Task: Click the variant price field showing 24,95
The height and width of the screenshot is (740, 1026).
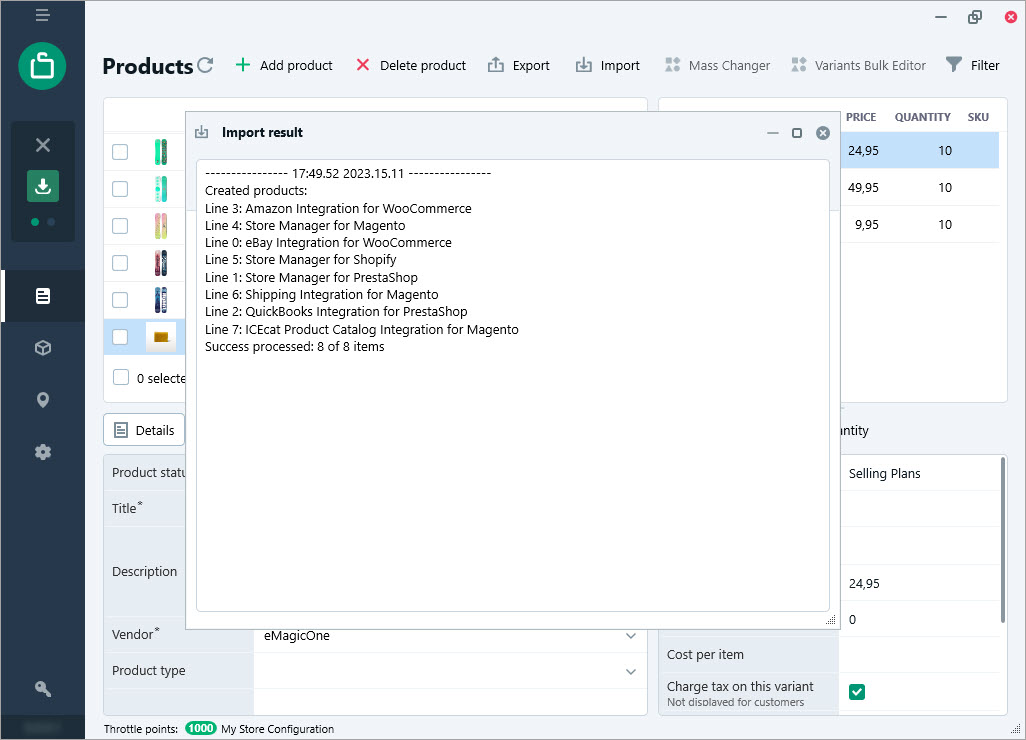Action: pyautogui.click(x=919, y=584)
